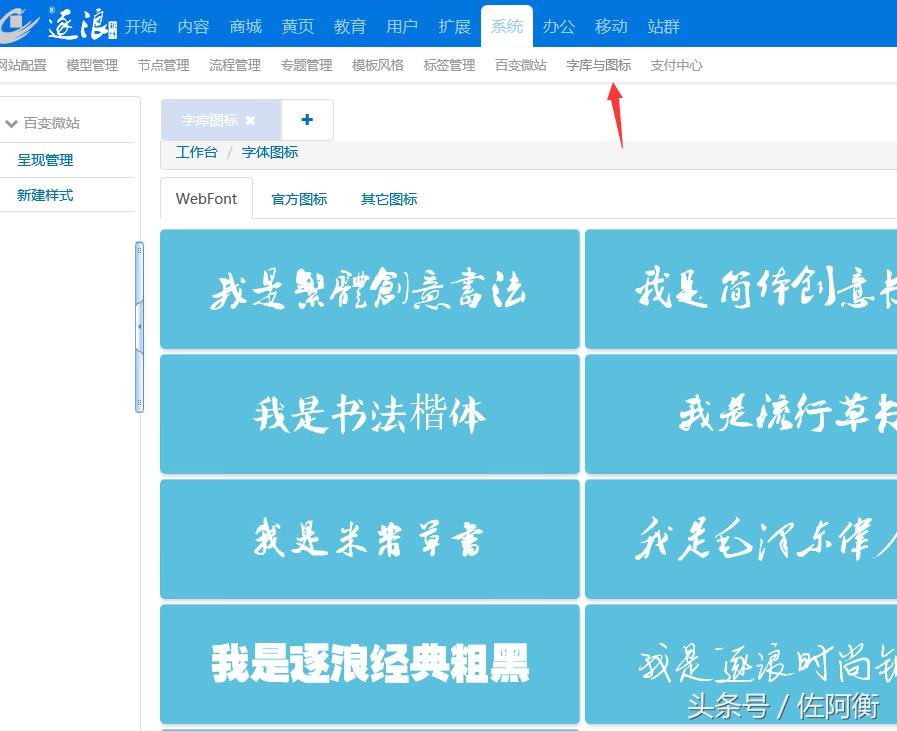Create a style via 新建样式

point(42,195)
